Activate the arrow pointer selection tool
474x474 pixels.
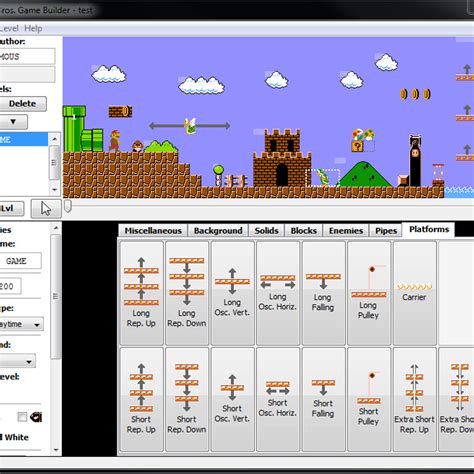point(46,209)
